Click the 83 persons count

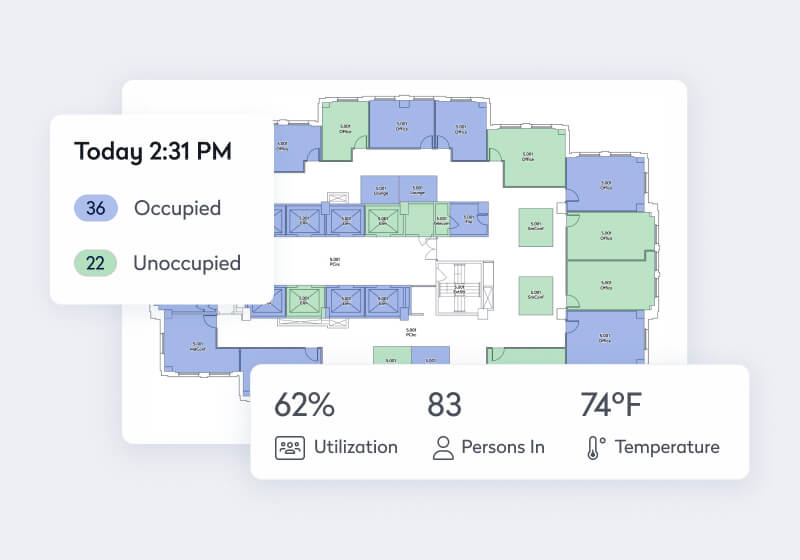coord(445,405)
